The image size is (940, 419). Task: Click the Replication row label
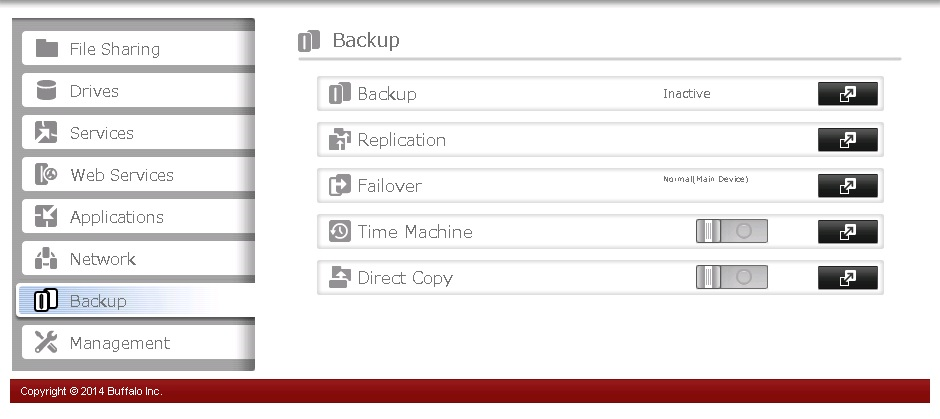401,140
